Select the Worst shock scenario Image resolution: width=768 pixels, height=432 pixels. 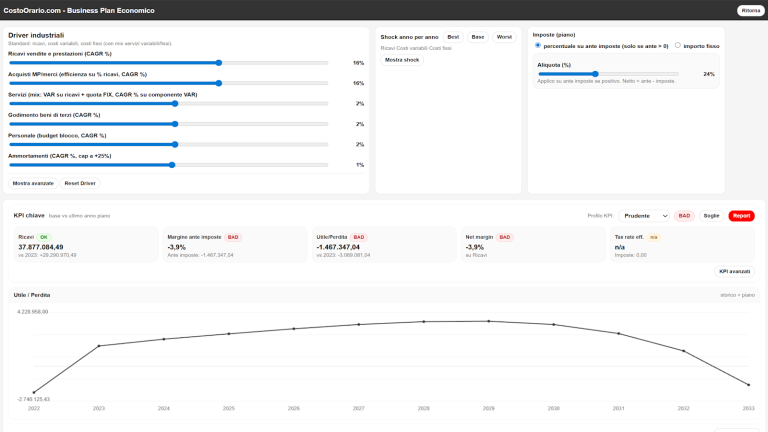504,36
